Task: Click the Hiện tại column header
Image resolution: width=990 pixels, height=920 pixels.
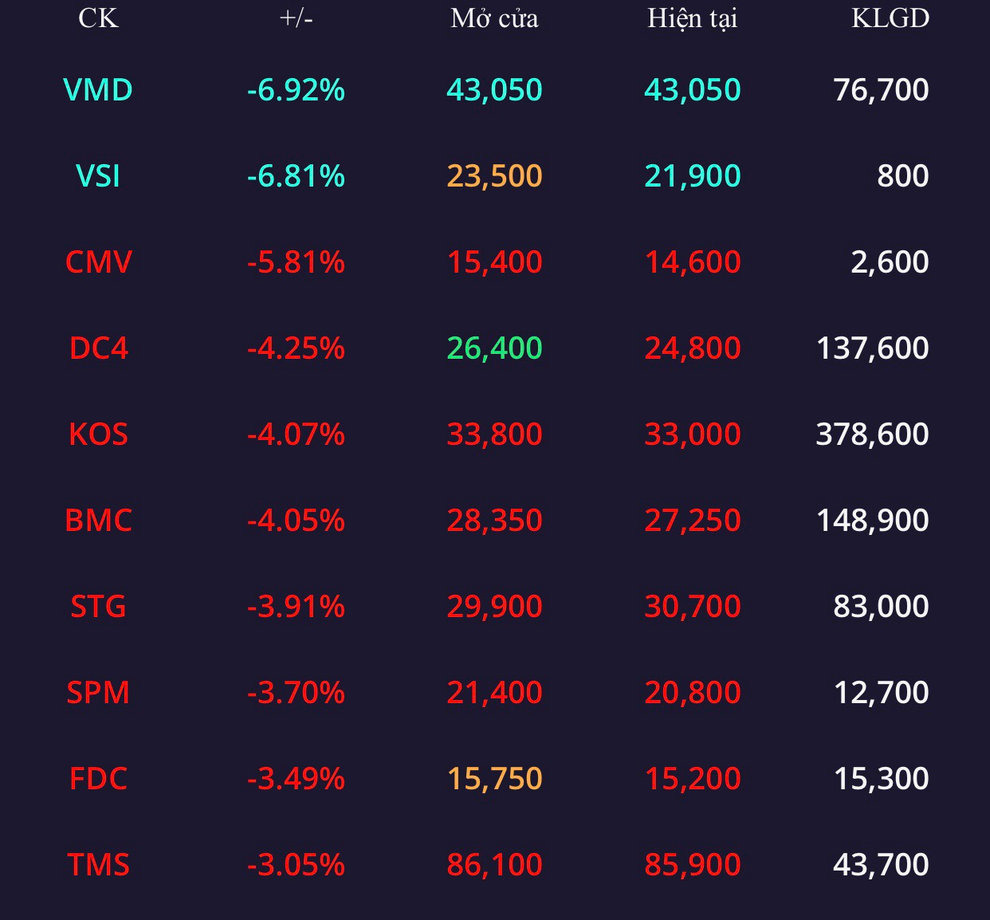Action: [693, 18]
